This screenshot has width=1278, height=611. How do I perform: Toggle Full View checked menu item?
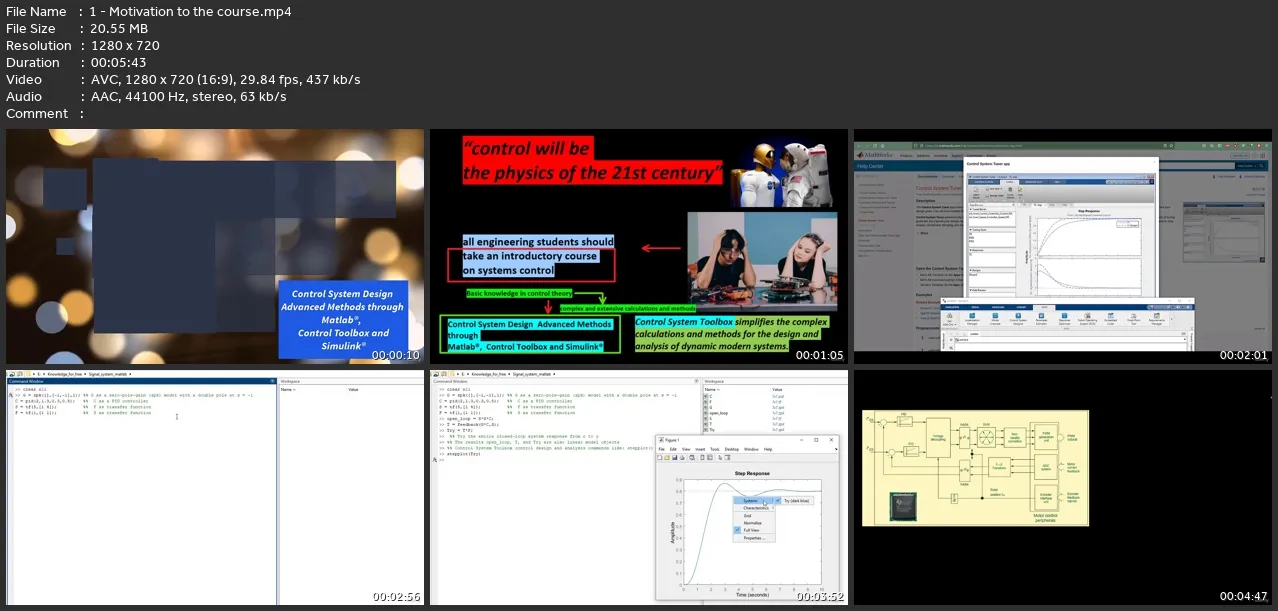click(754, 530)
